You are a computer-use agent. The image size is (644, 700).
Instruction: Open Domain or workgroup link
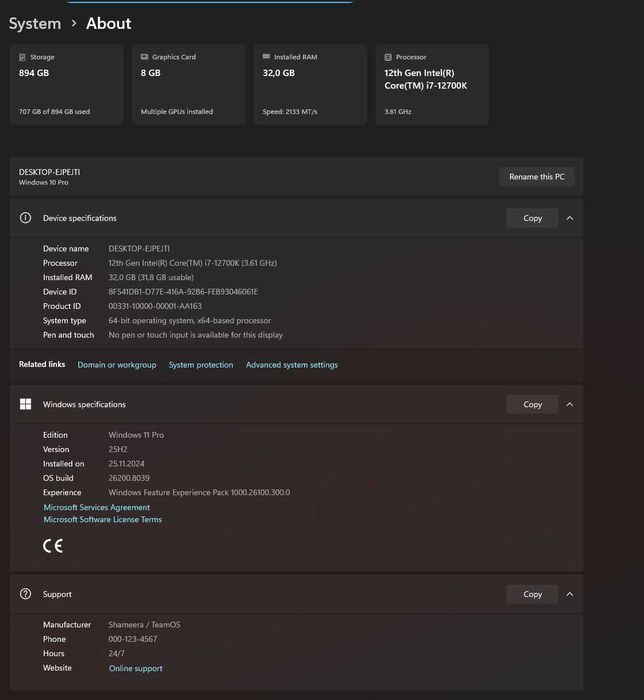point(117,365)
